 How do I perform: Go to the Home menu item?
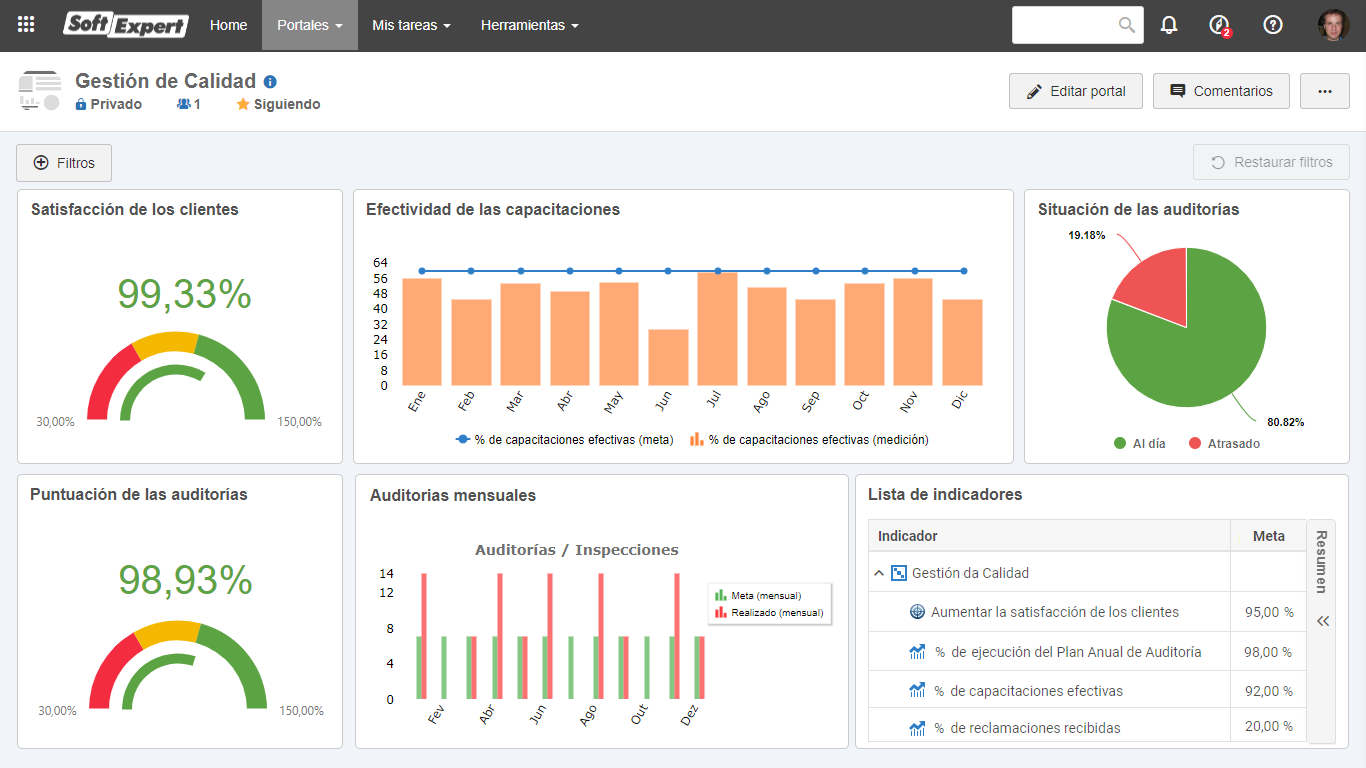(x=229, y=25)
